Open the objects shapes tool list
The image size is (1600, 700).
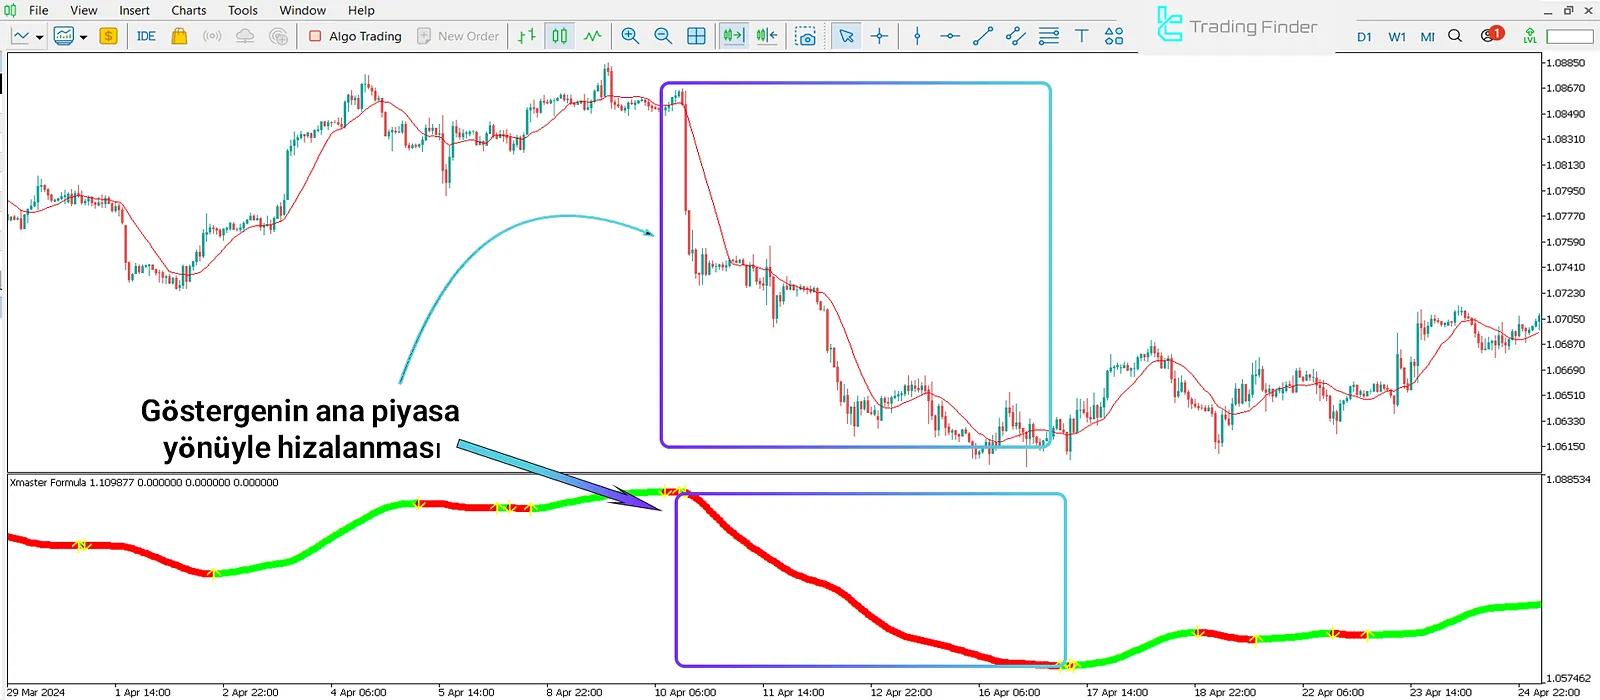point(1114,36)
